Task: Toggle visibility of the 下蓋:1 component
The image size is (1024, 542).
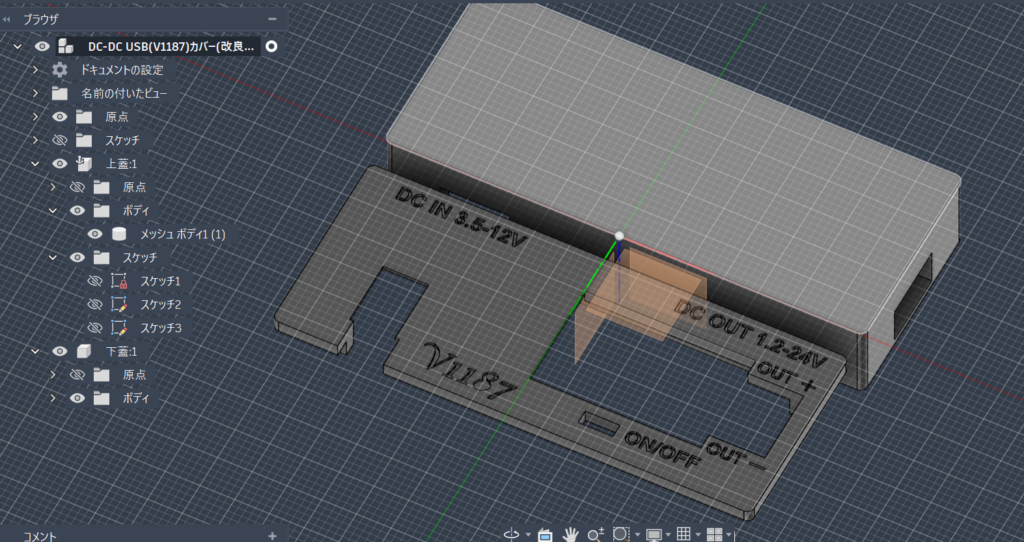Action: tap(60, 352)
